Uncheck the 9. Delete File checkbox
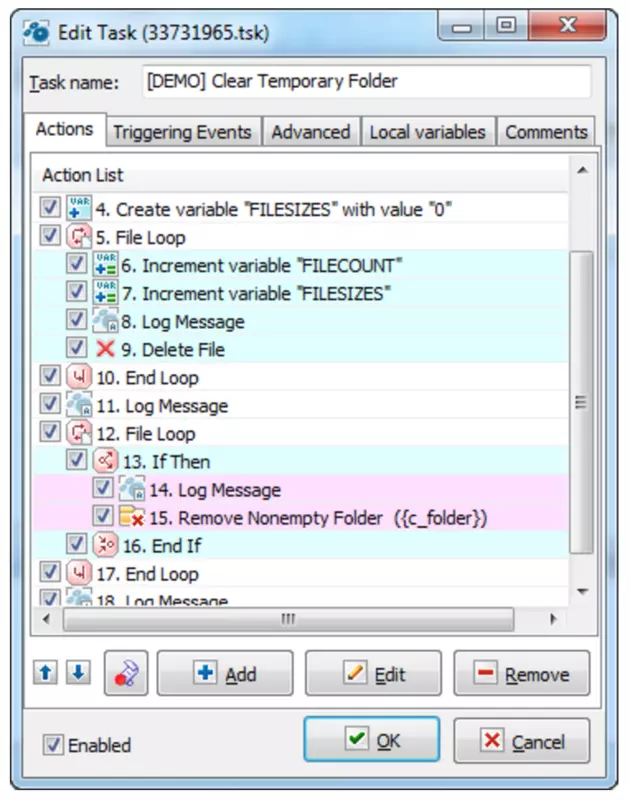This screenshot has width=630, height=800. (x=77, y=348)
